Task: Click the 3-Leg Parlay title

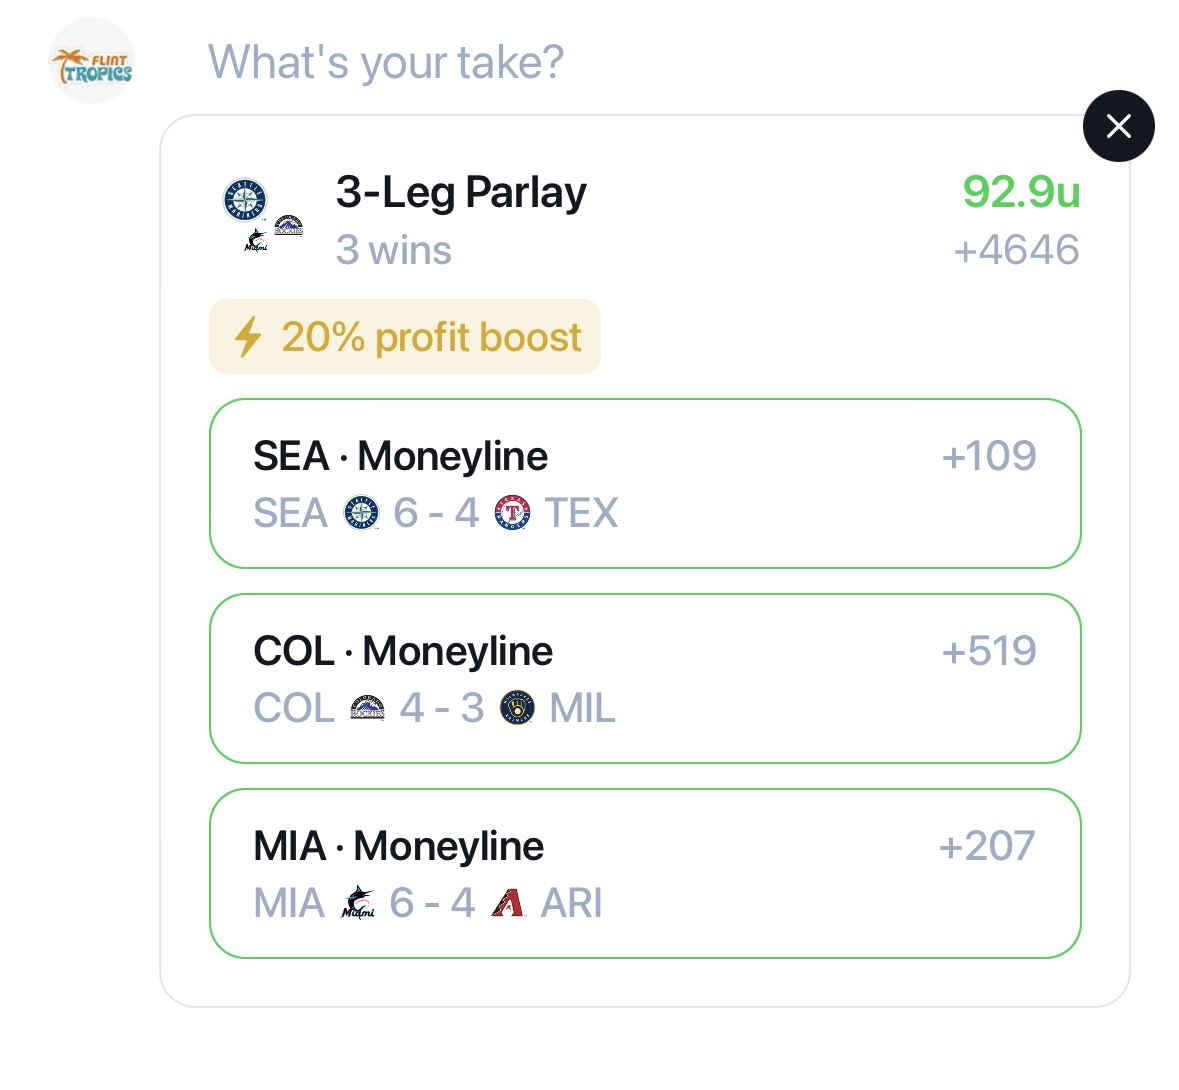Action: (461, 192)
